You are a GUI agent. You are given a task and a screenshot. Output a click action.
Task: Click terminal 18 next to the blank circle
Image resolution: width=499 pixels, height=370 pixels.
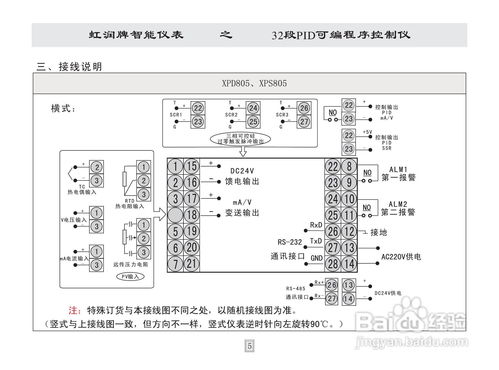tap(192, 215)
